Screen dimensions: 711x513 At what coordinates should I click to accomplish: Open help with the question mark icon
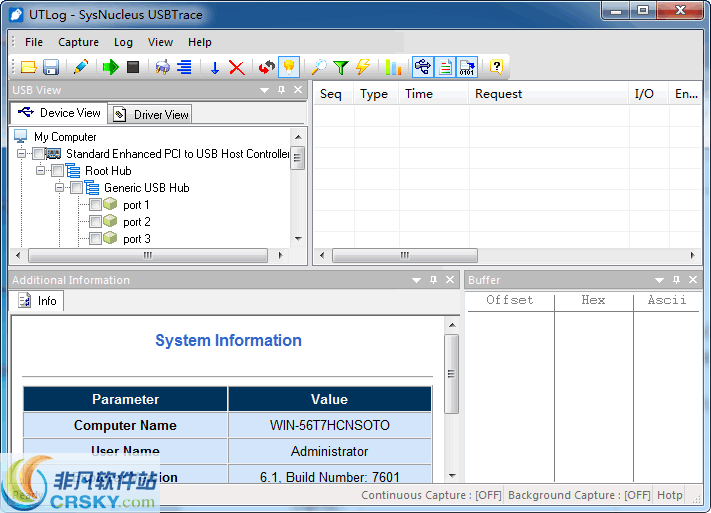click(x=497, y=67)
